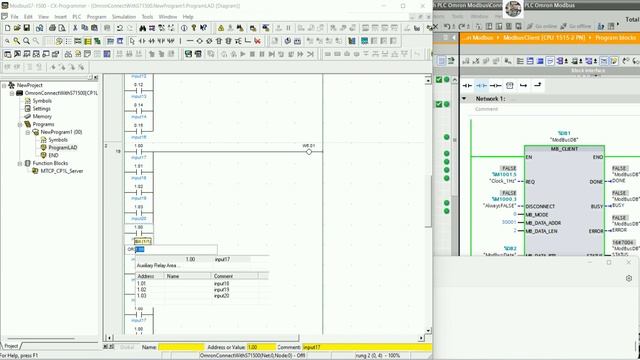Click the Work Online warning triangle icon

tap(221, 28)
